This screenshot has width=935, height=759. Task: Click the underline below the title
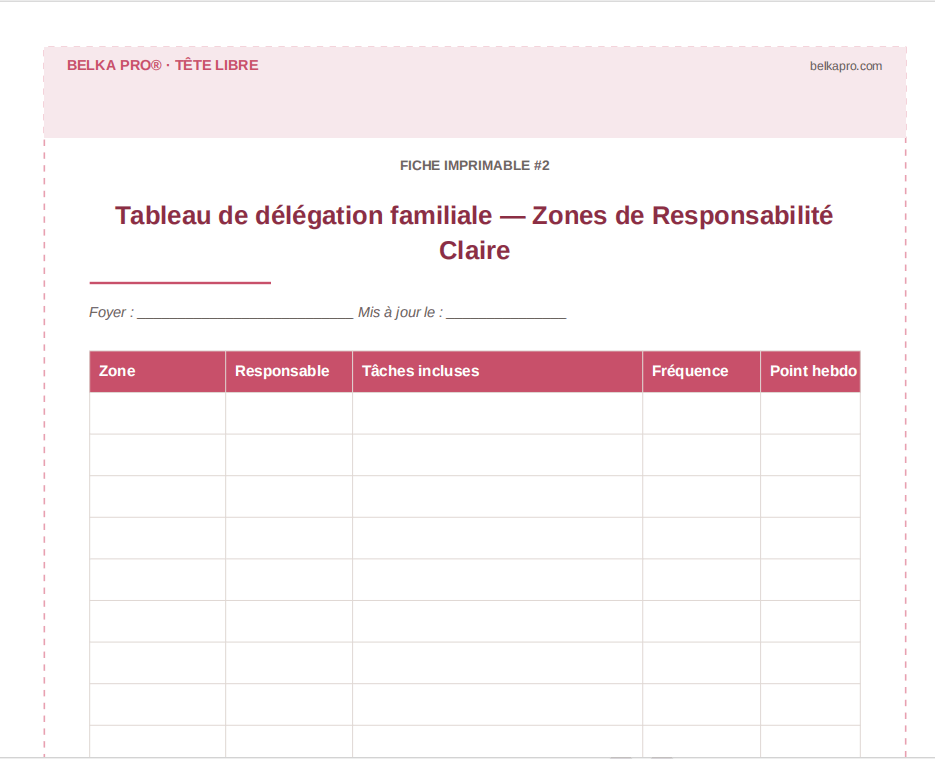tap(180, 284)
